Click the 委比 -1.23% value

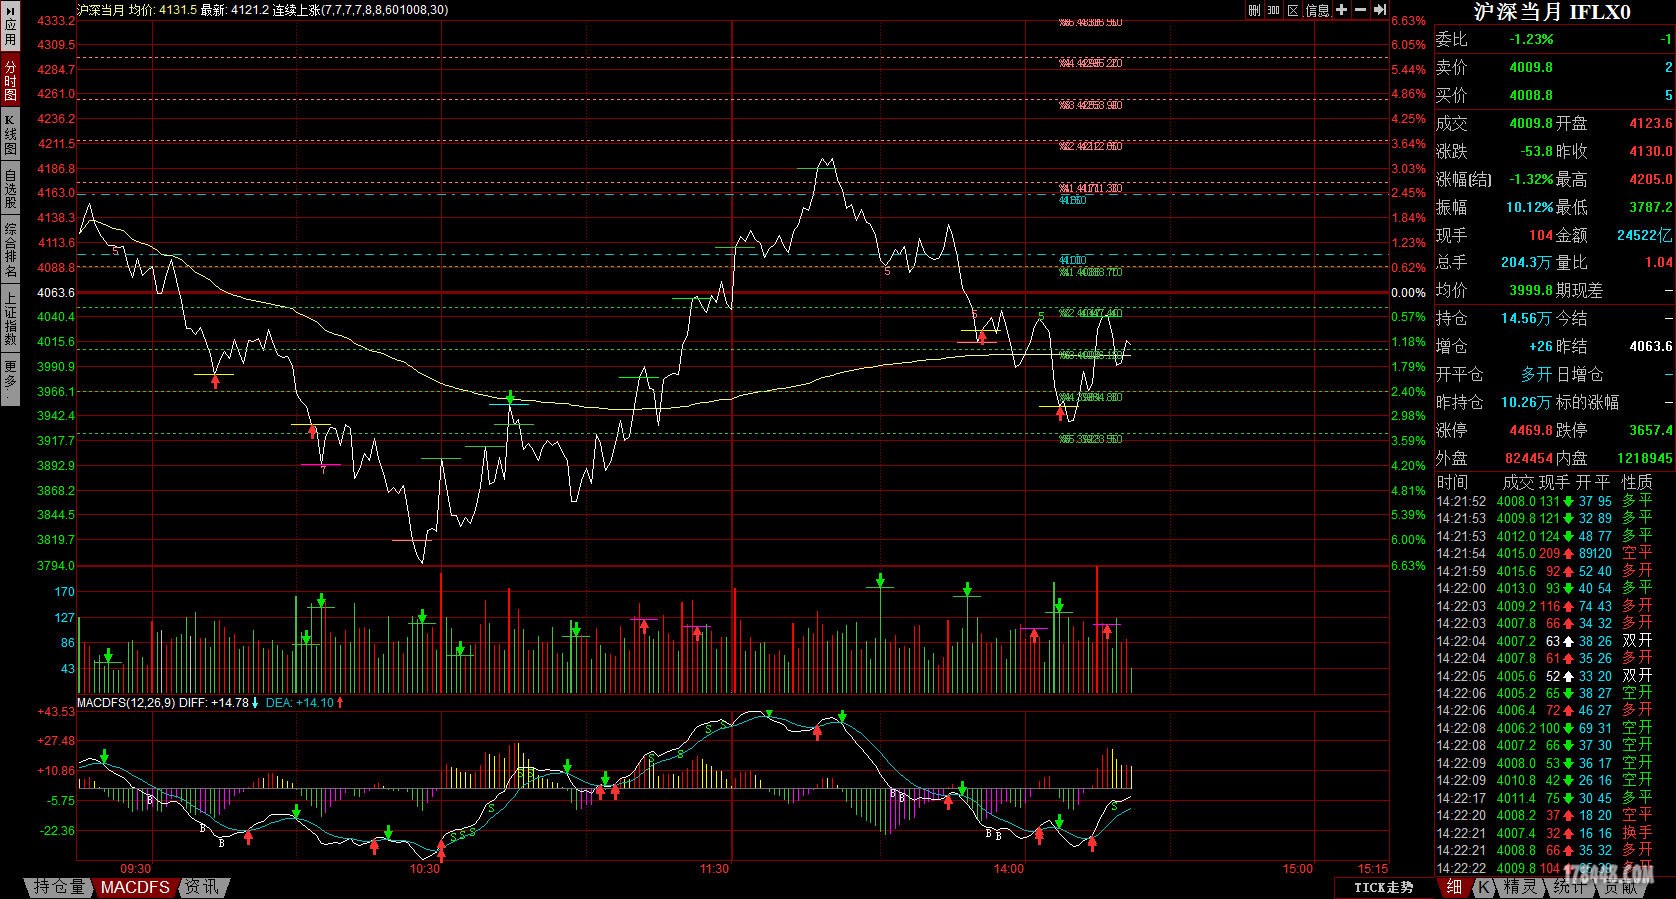pyautogui.click(x=1531, y=39)
